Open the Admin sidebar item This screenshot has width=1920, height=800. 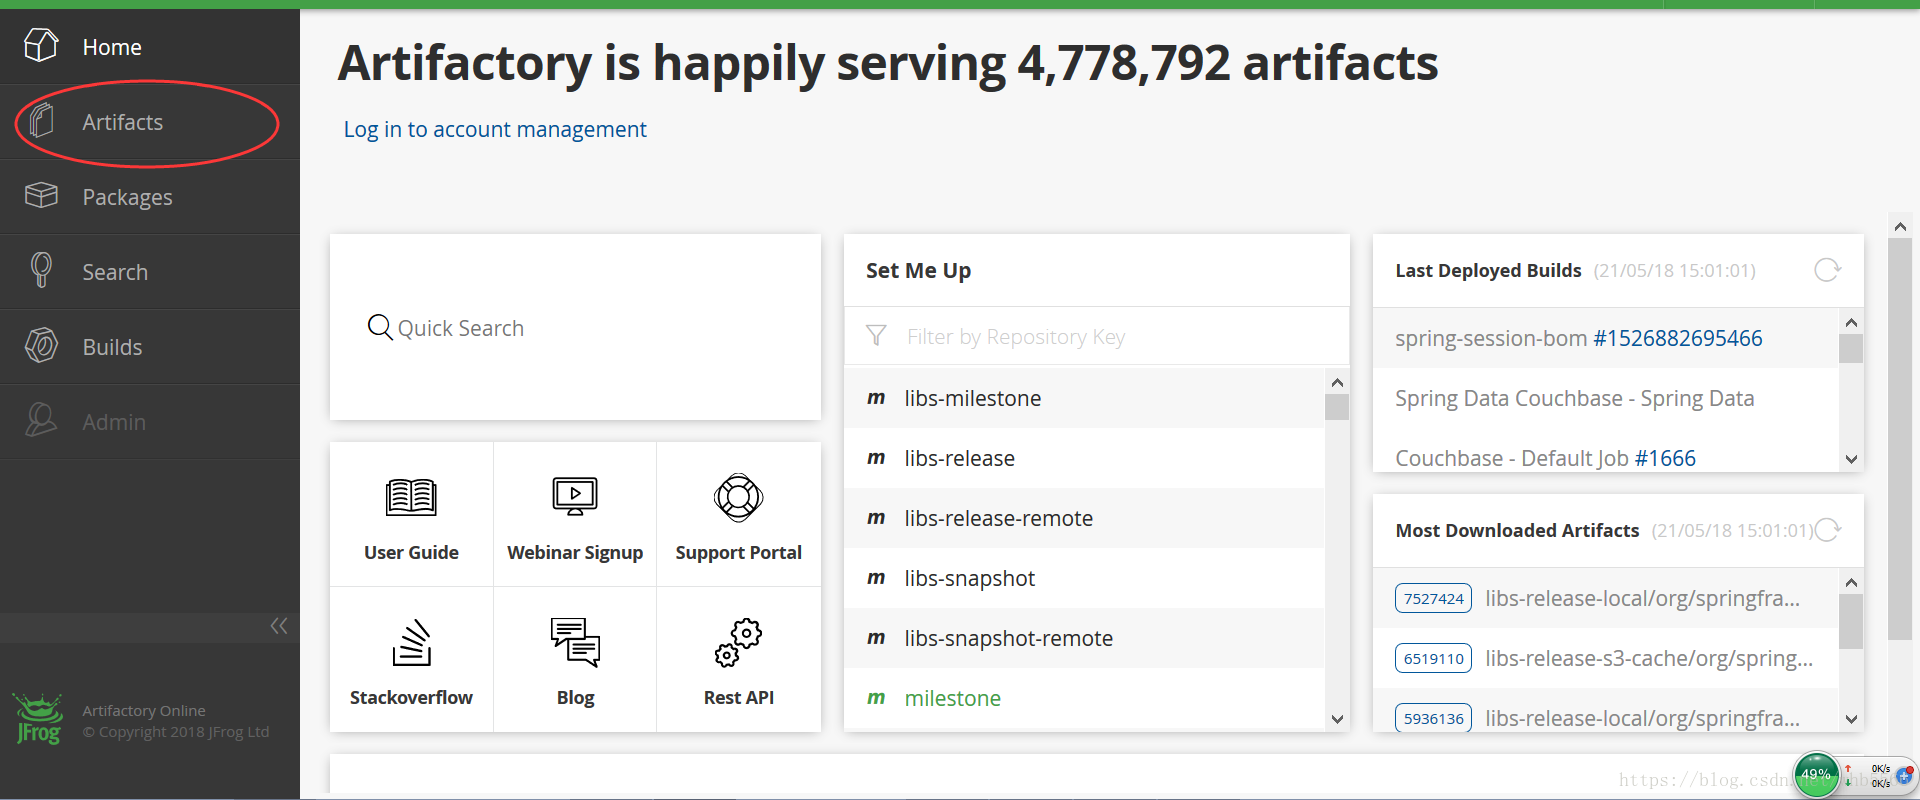pos(150,422)
